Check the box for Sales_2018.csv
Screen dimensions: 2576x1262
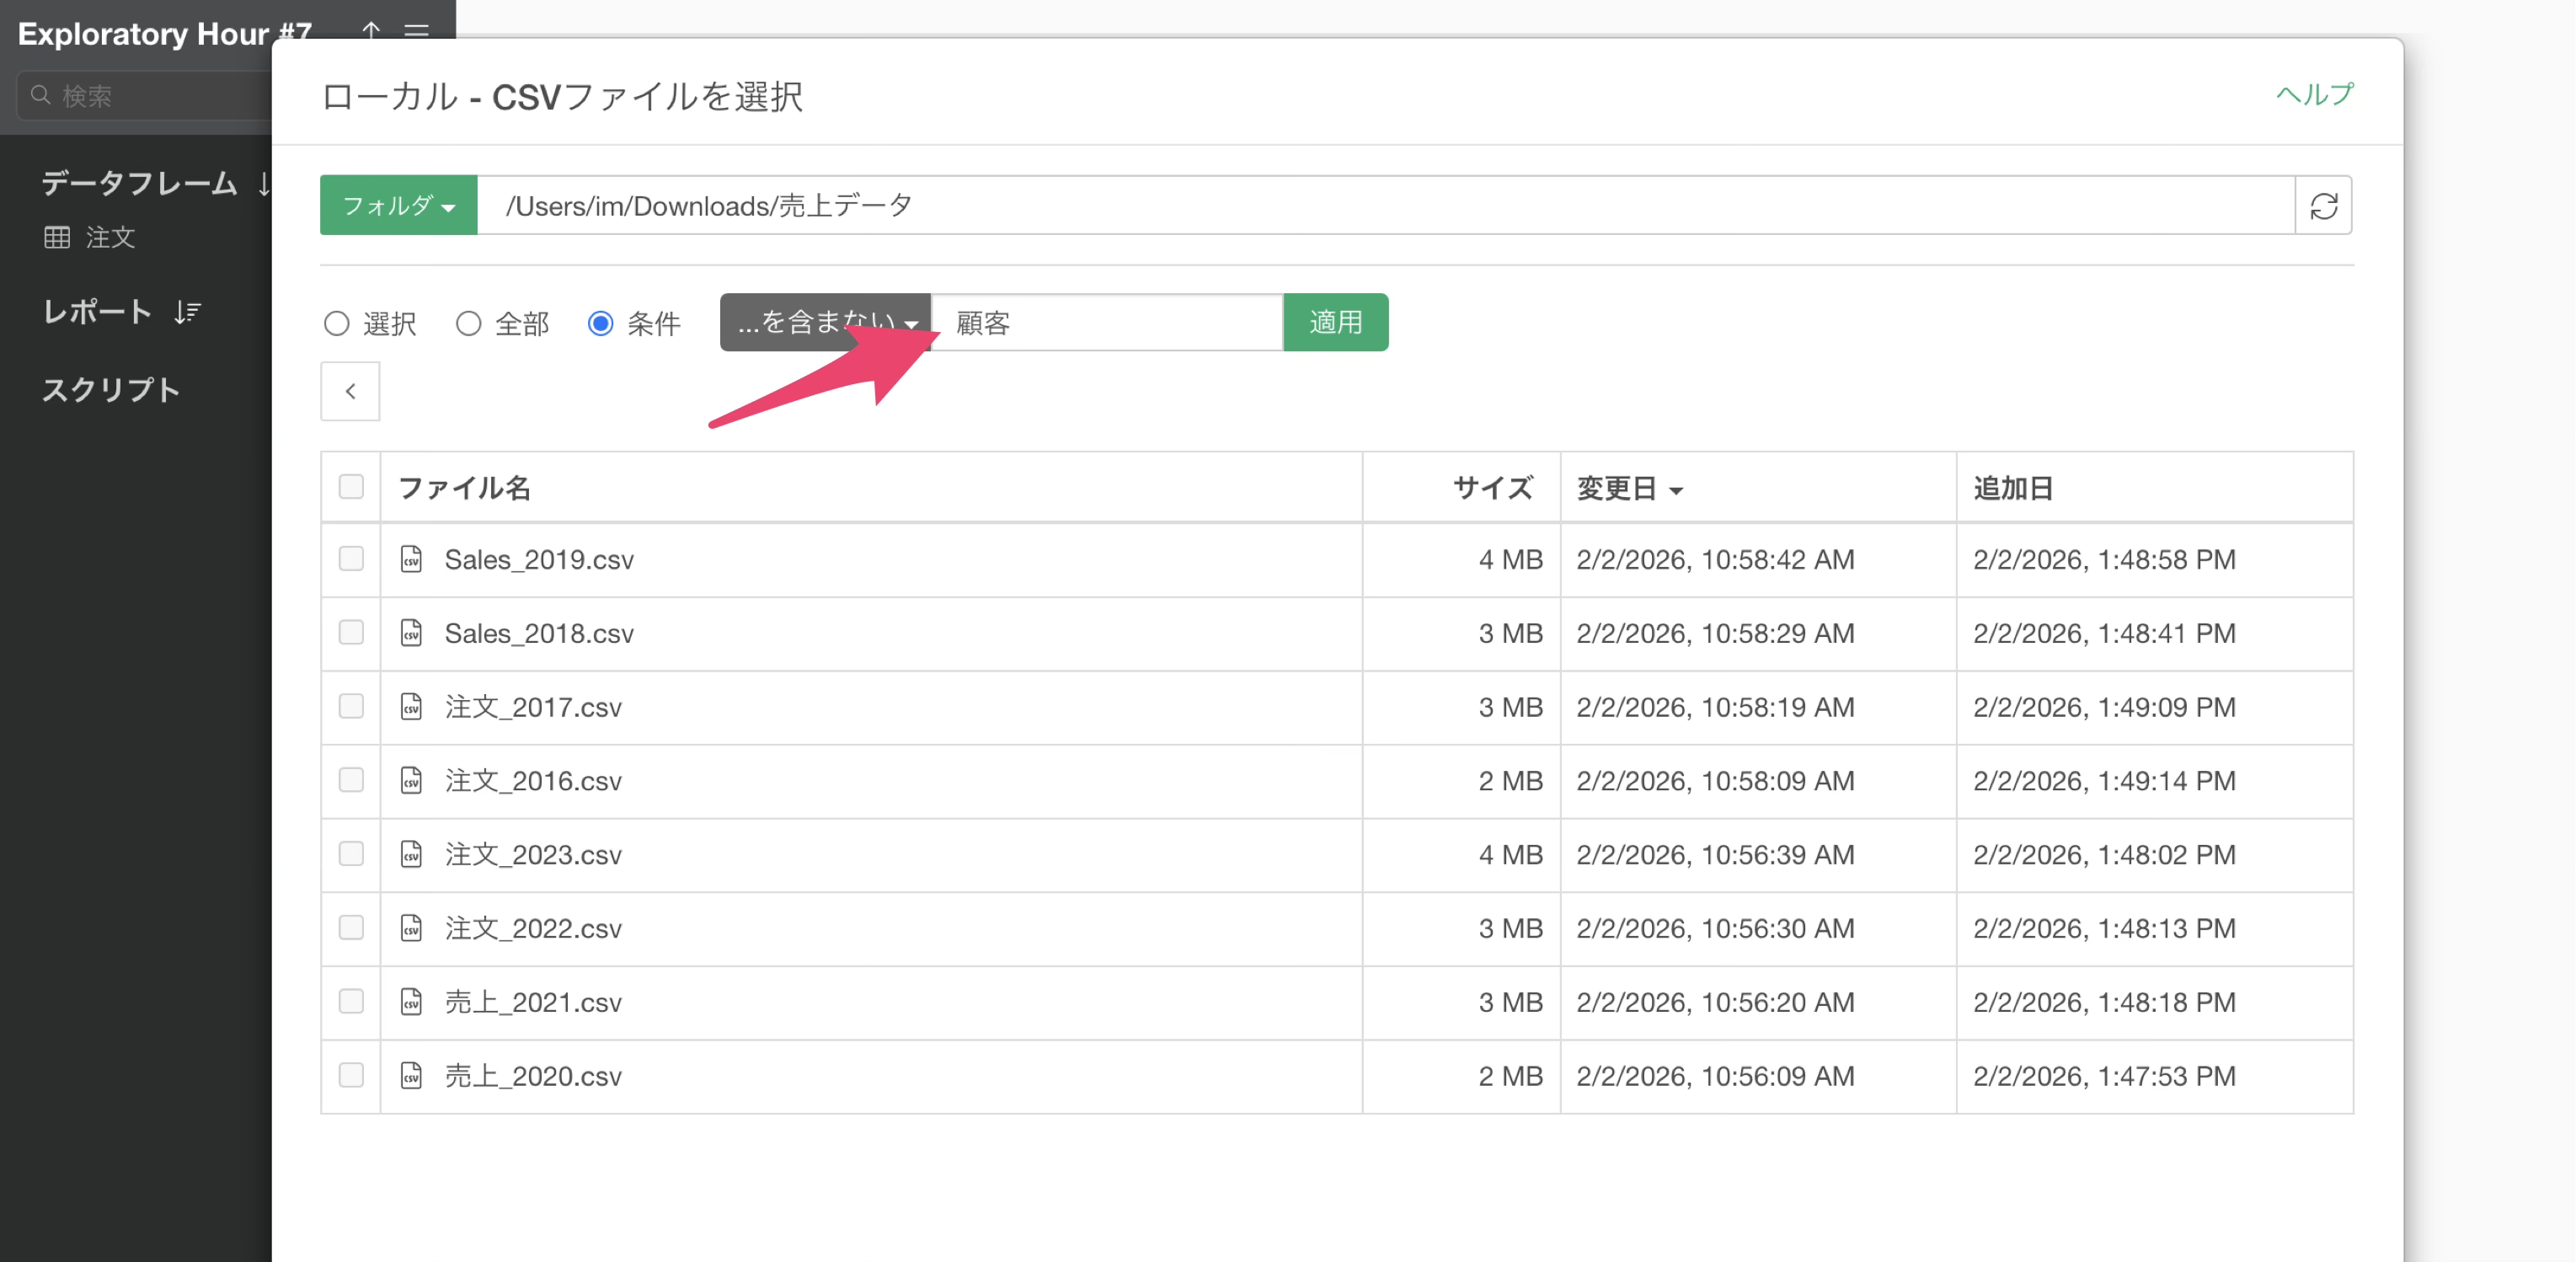click(351, 632)
